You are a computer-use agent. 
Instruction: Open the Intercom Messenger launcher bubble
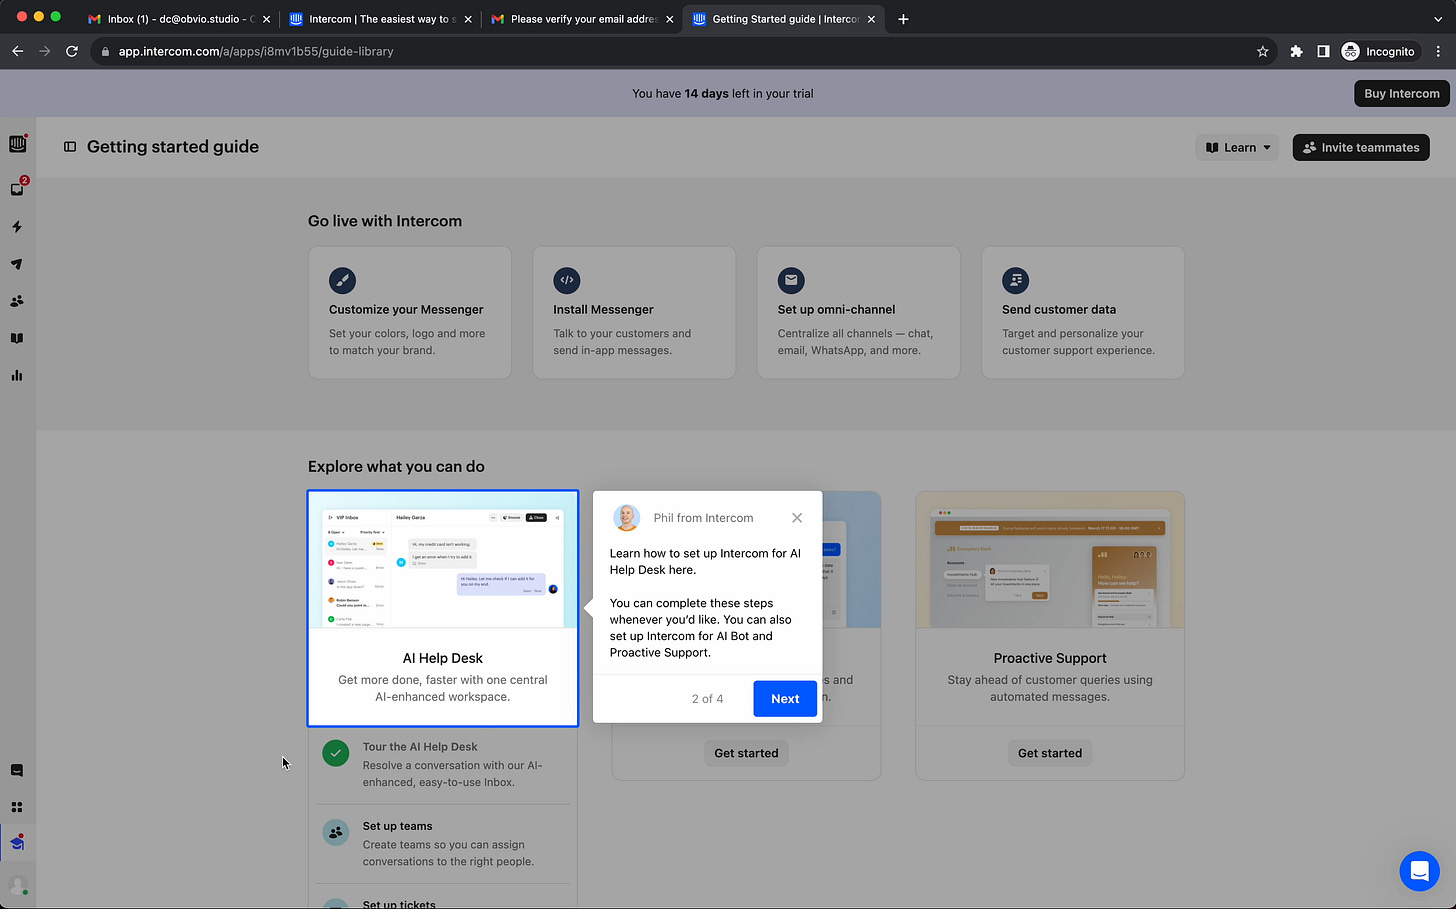pos(1419,871)
